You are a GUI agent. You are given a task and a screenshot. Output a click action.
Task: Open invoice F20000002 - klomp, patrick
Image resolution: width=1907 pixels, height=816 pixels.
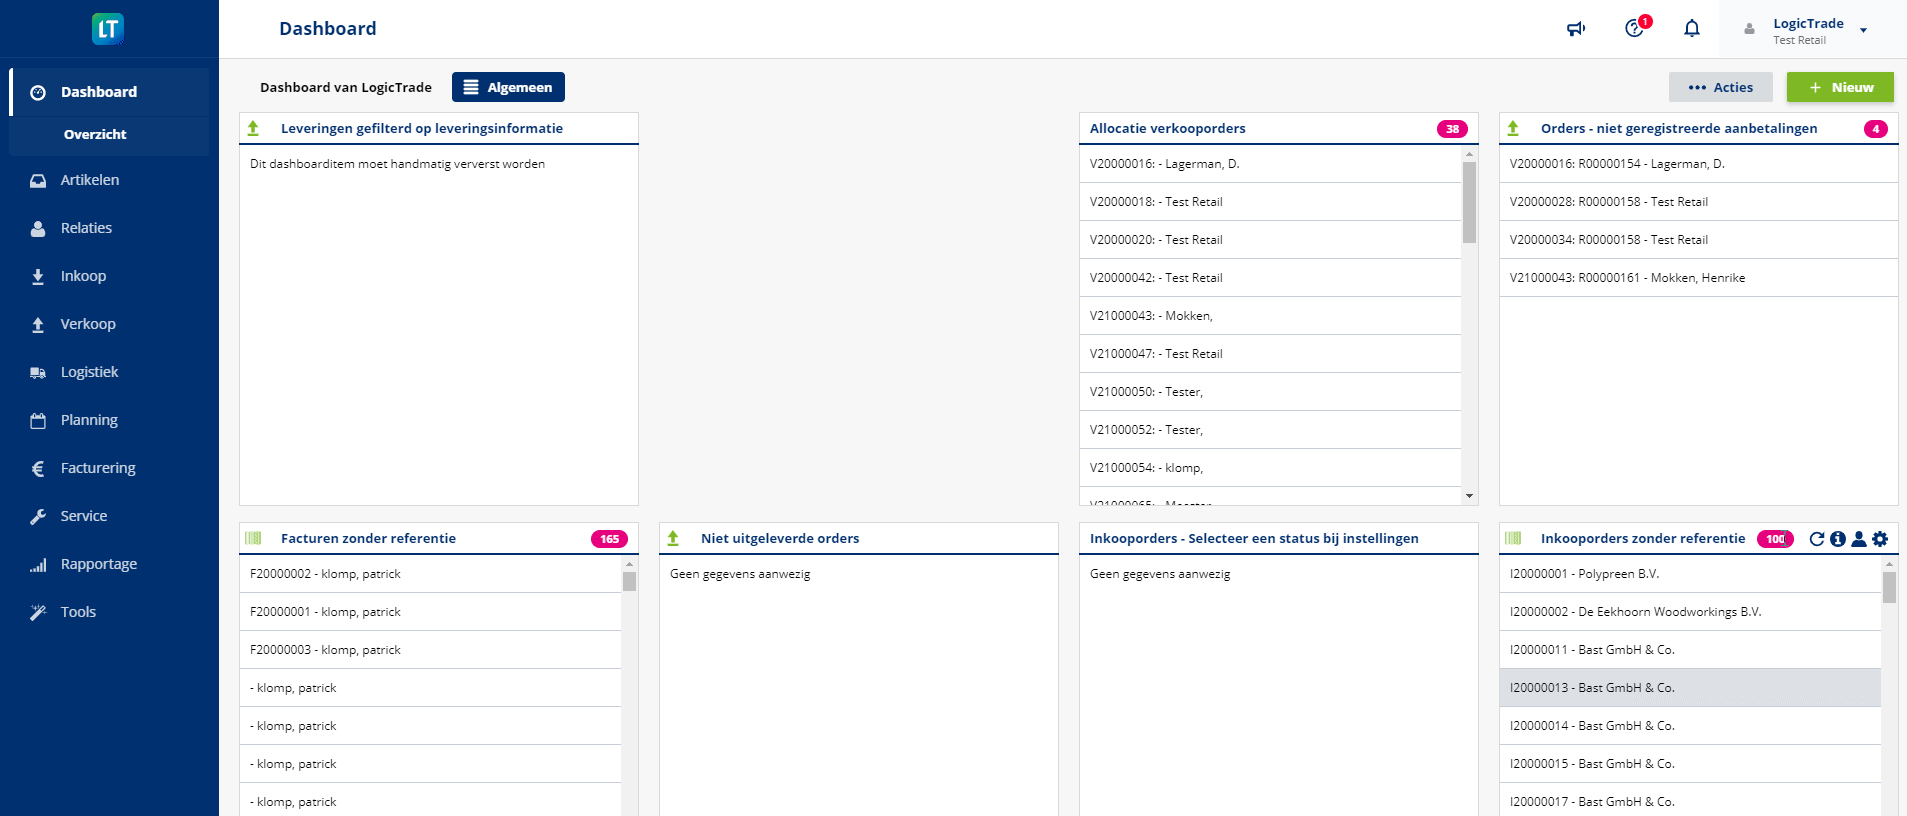325,574
